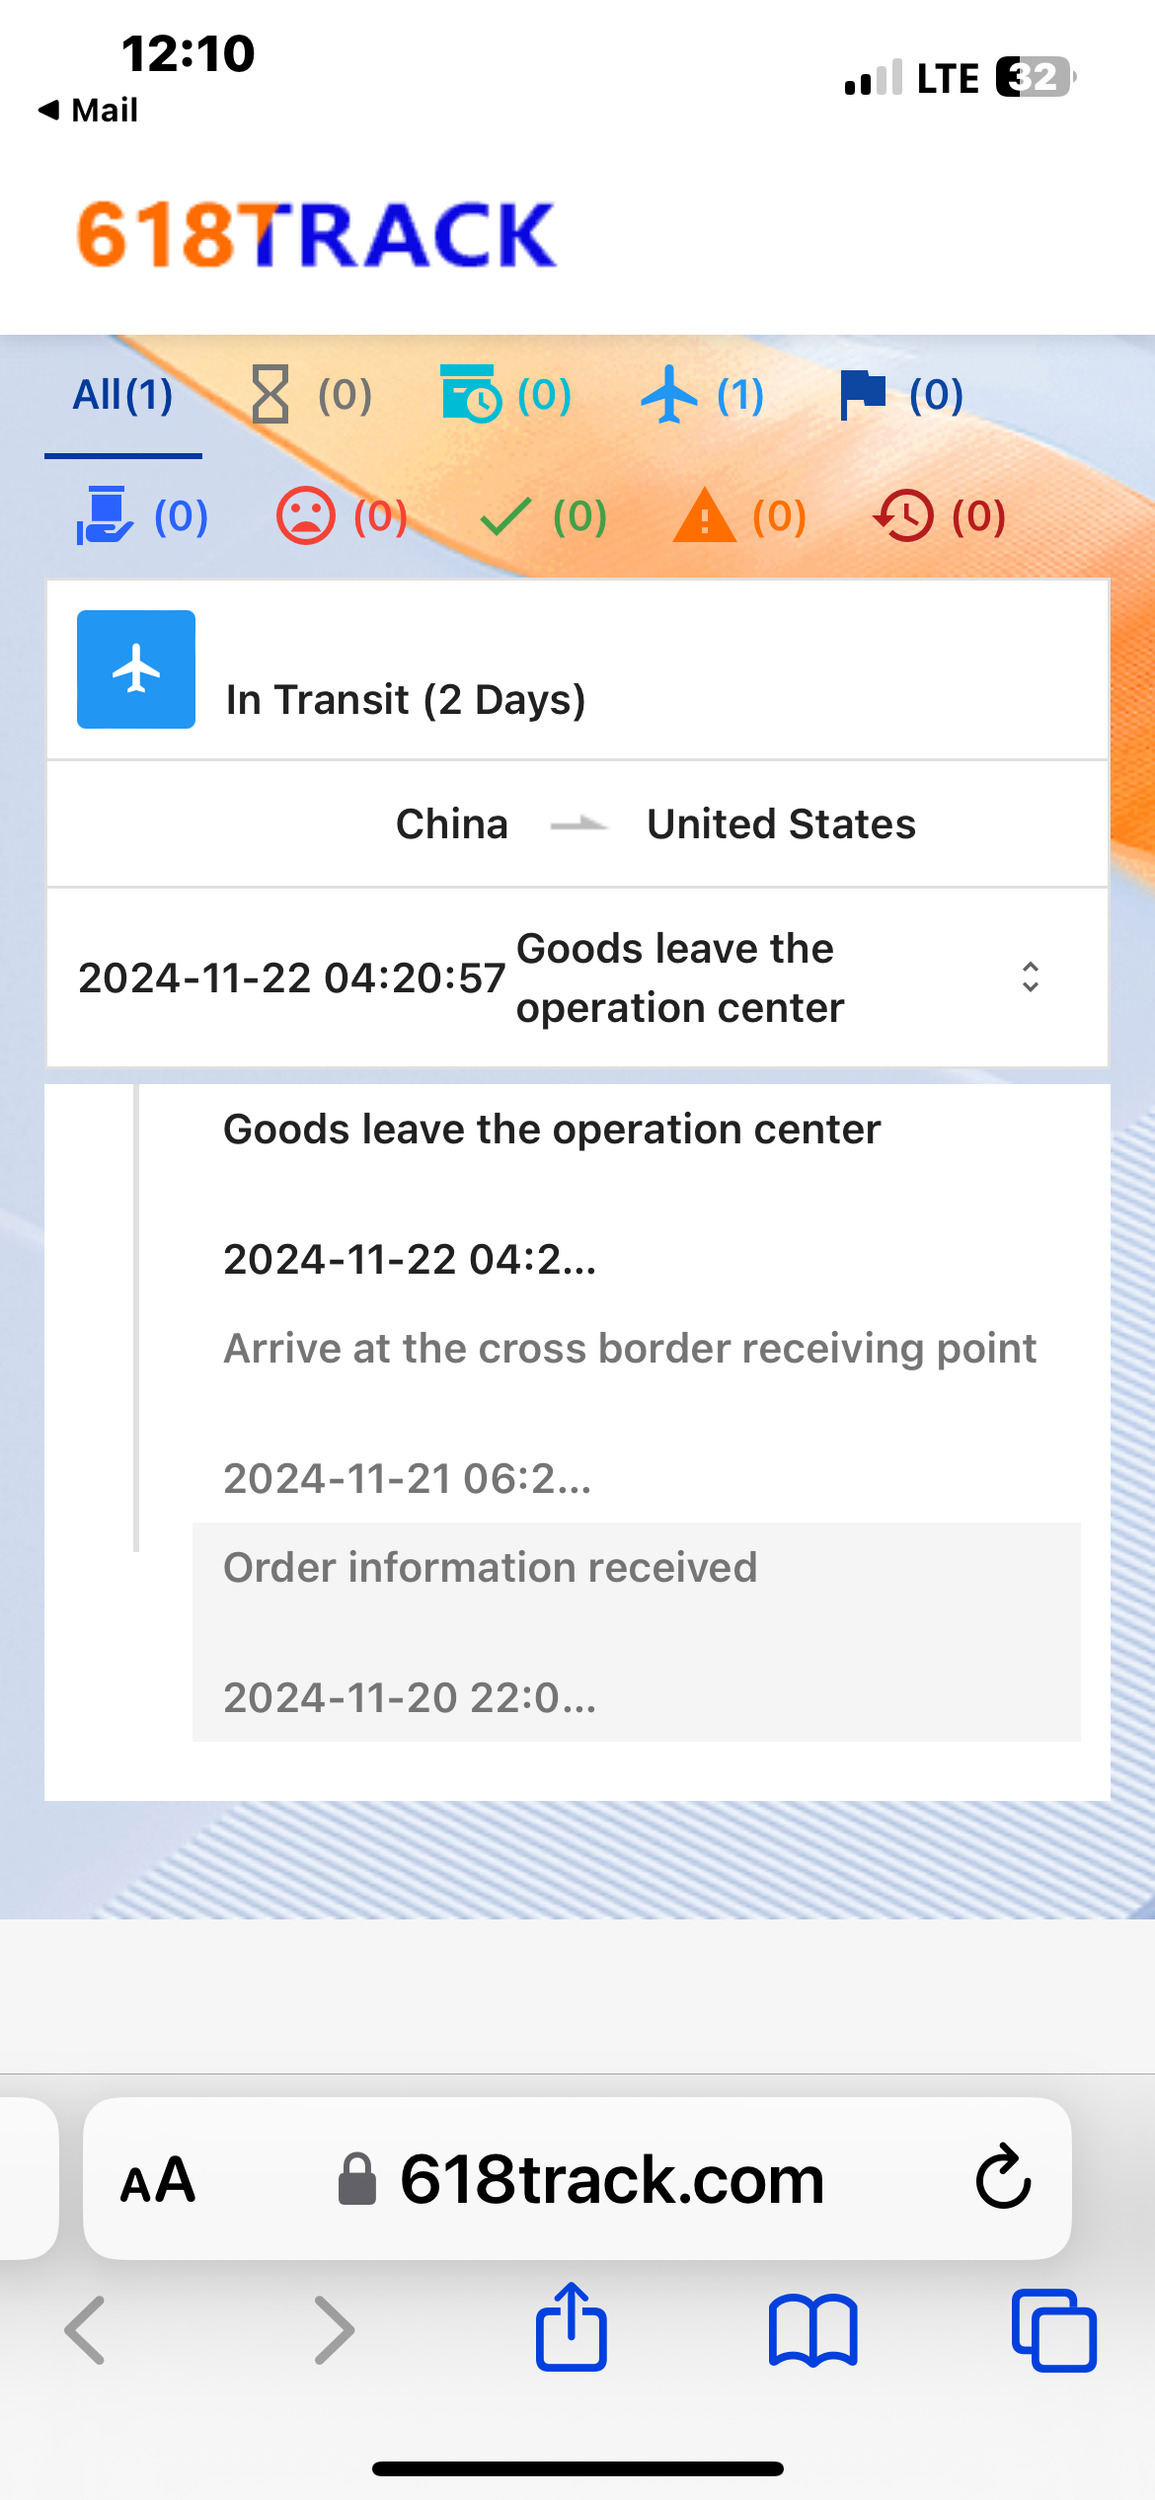Collapse tracking details with the up-down chevron

pyautogui.click(x=1030, y=977)
